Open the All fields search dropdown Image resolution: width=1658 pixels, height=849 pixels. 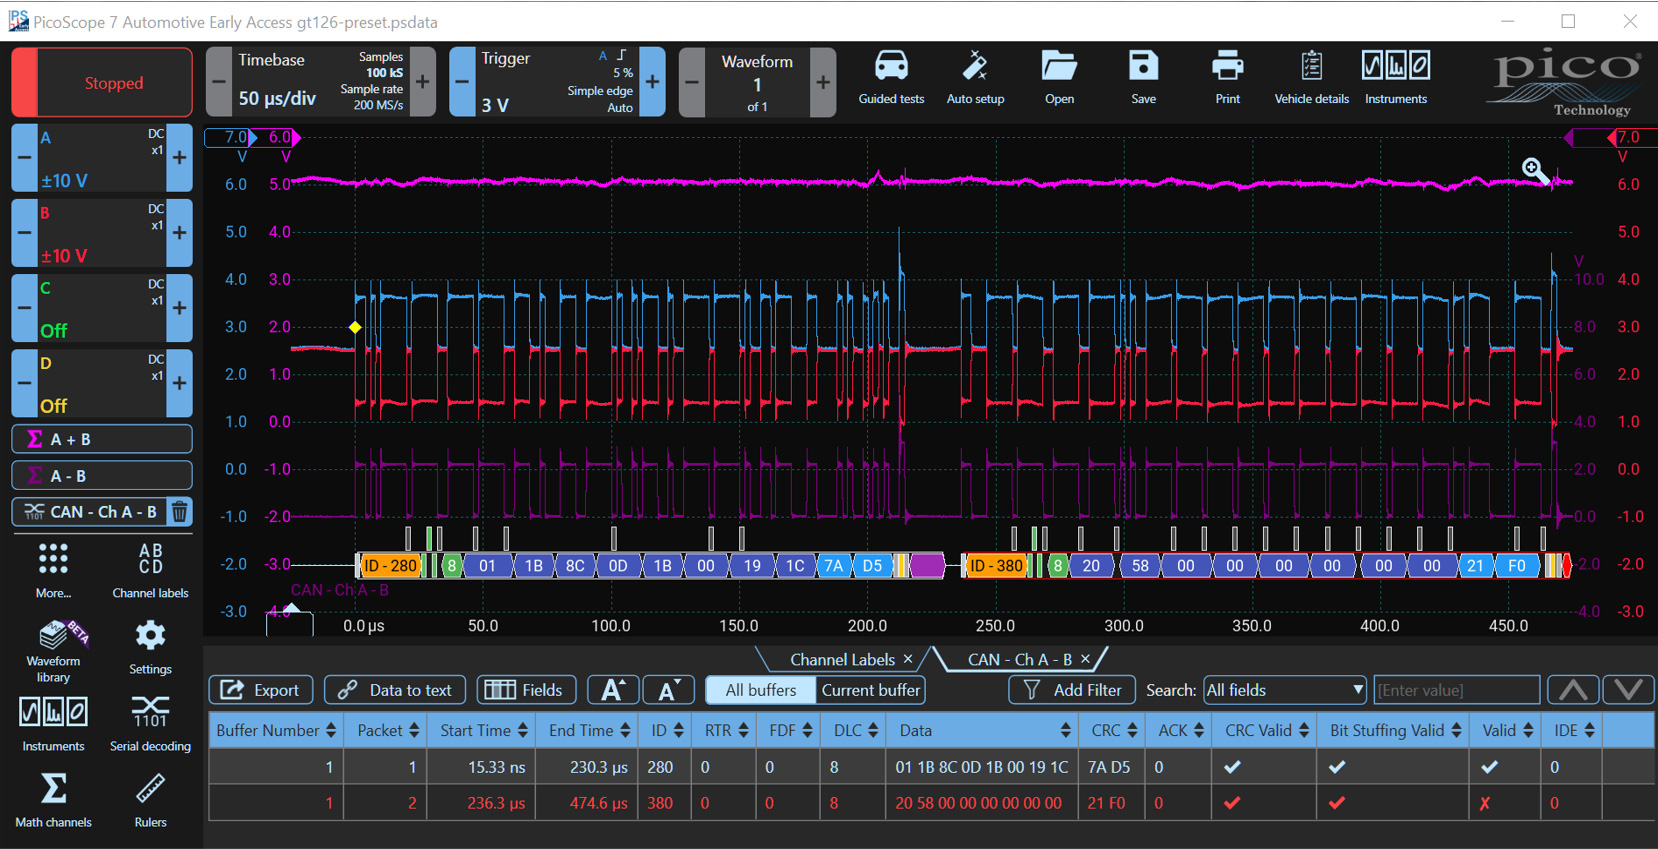tap(1284, 690)
